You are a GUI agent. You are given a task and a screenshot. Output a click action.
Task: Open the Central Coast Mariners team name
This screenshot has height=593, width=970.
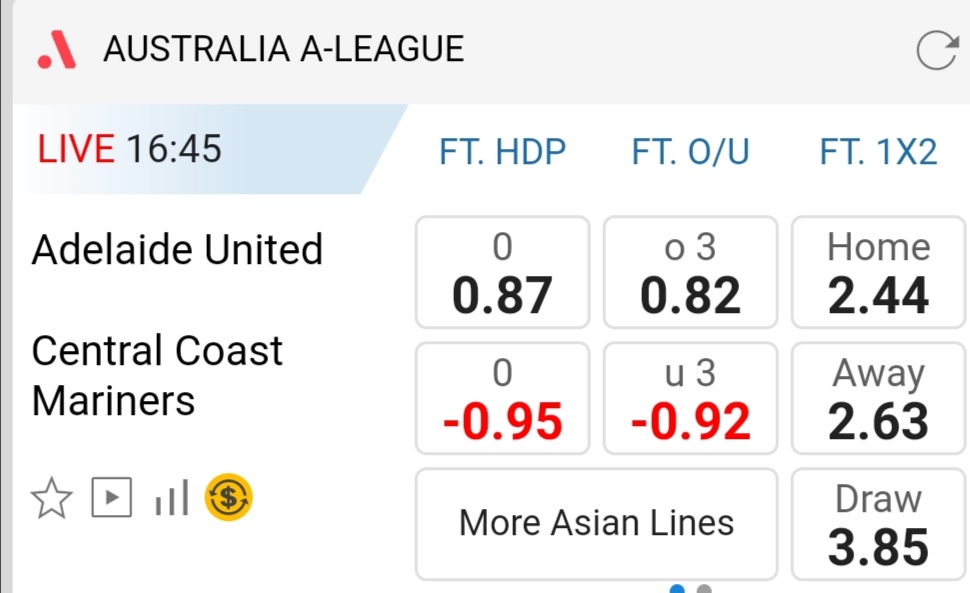pos(157,376)
